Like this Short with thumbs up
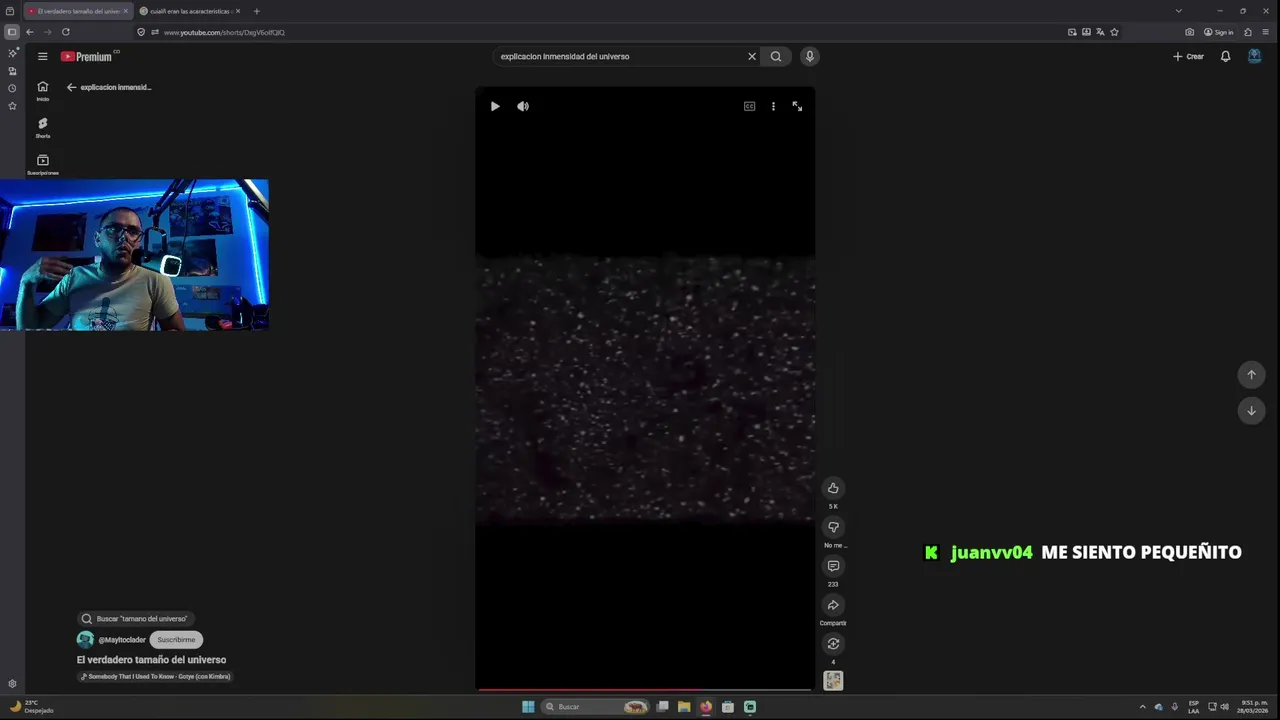 [x=833, y=488]
